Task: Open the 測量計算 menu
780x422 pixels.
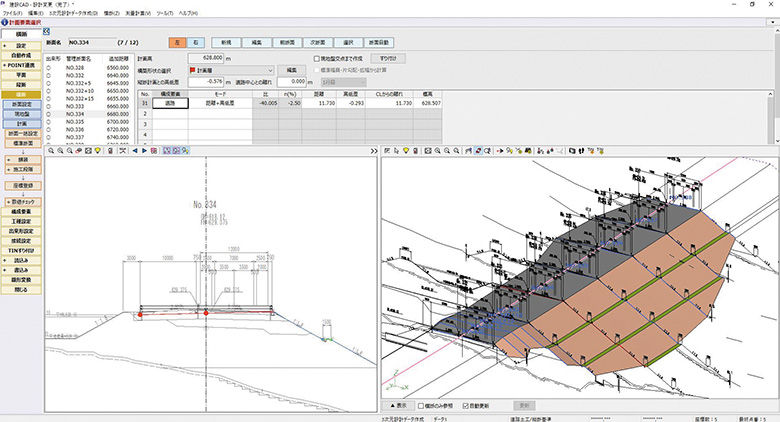Action: tap(138, 13)
